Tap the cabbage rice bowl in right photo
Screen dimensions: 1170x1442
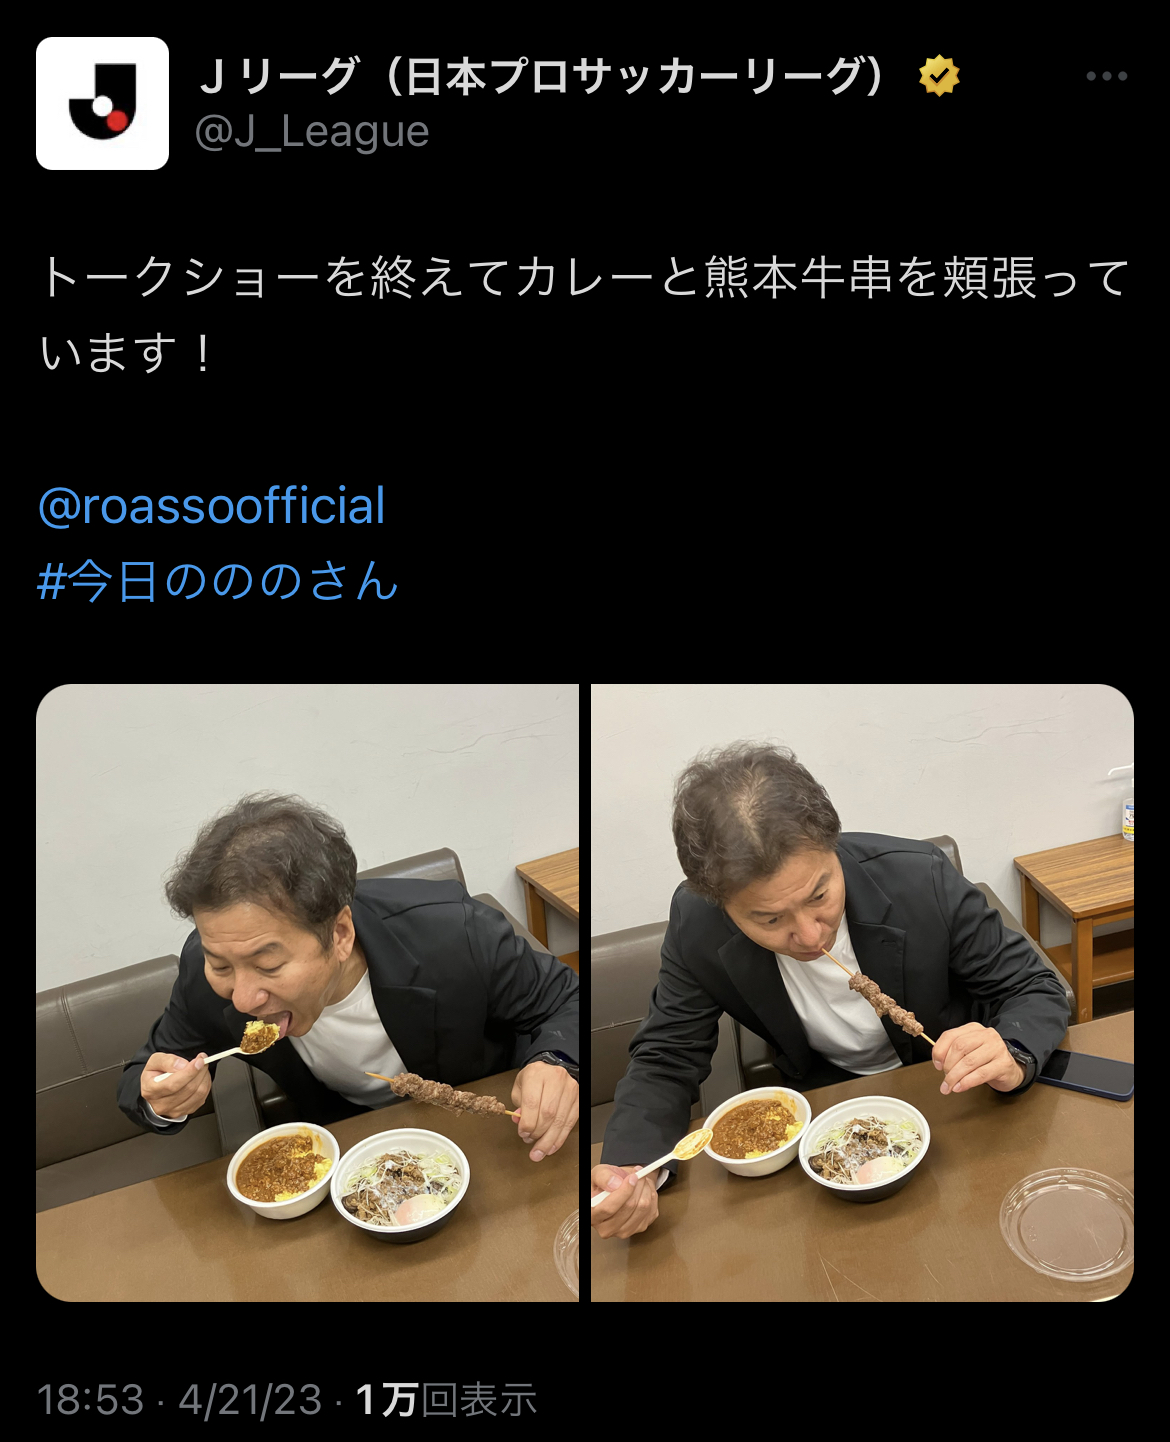click(864, 1146)
